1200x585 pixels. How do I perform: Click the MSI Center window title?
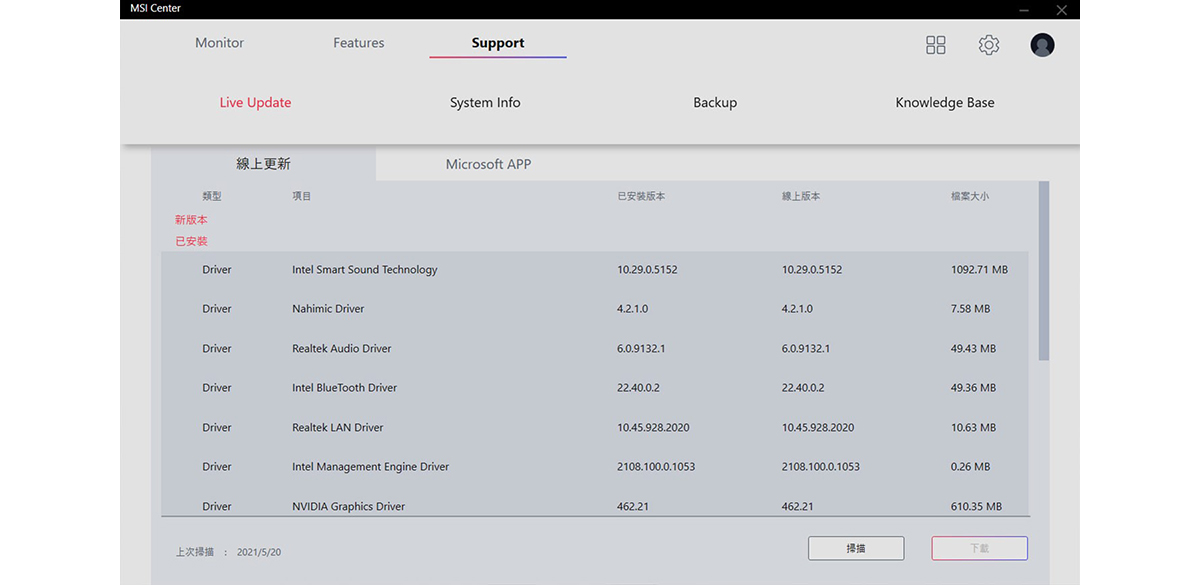pyautogui.click(x=155, y=9)
